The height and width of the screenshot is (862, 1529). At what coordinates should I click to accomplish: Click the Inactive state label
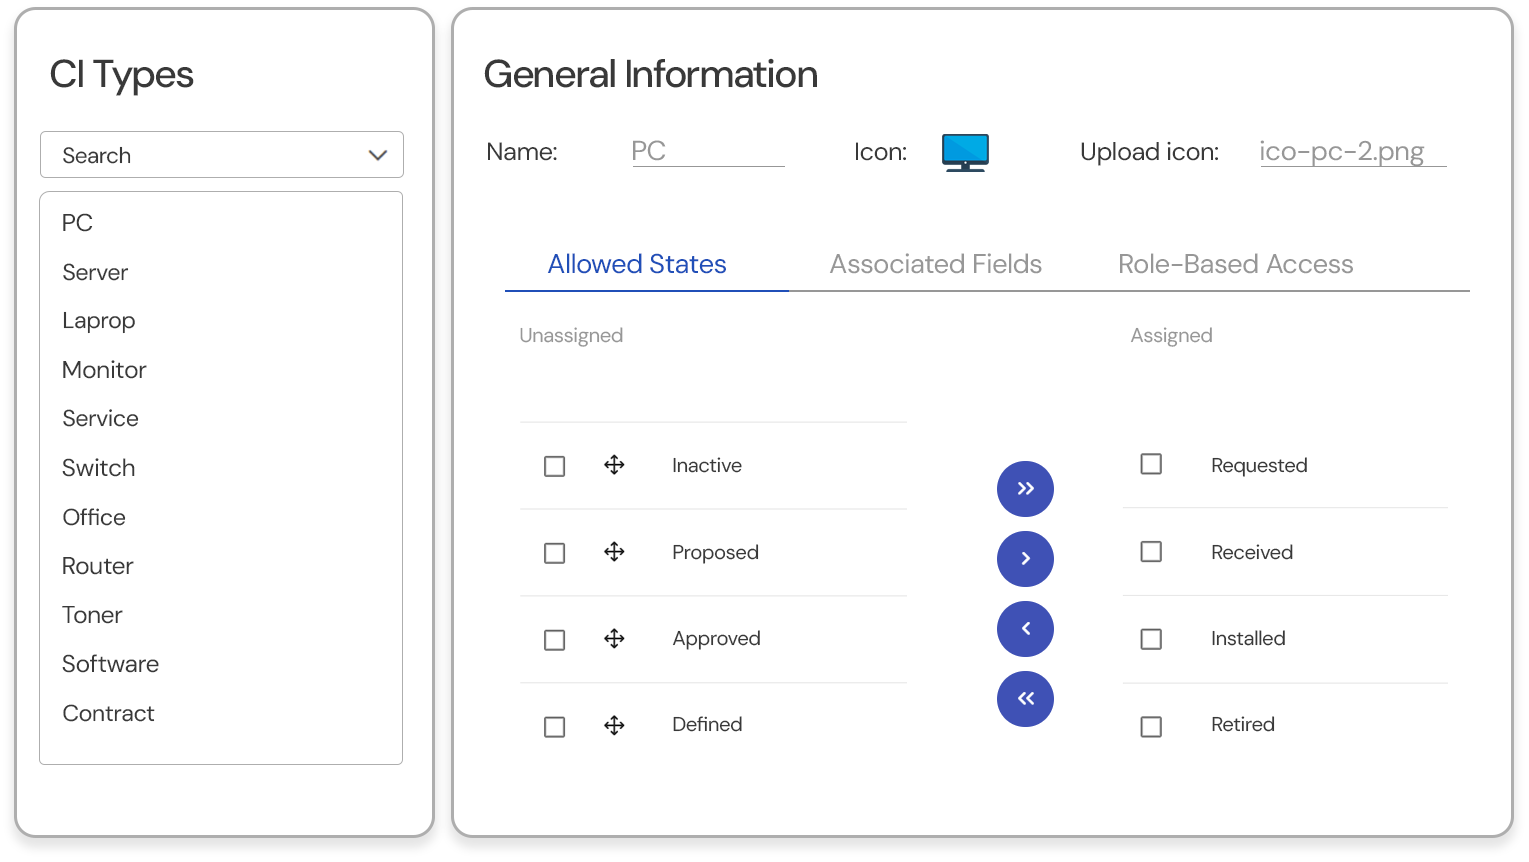(x=707, y=465)
